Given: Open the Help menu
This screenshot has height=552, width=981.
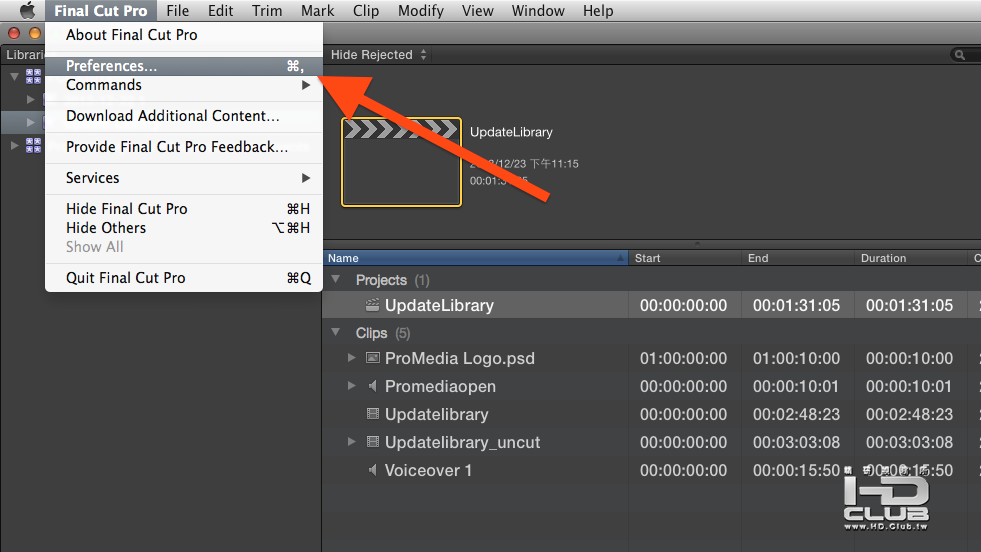Looking at the screenshot, I should [598, 11].
